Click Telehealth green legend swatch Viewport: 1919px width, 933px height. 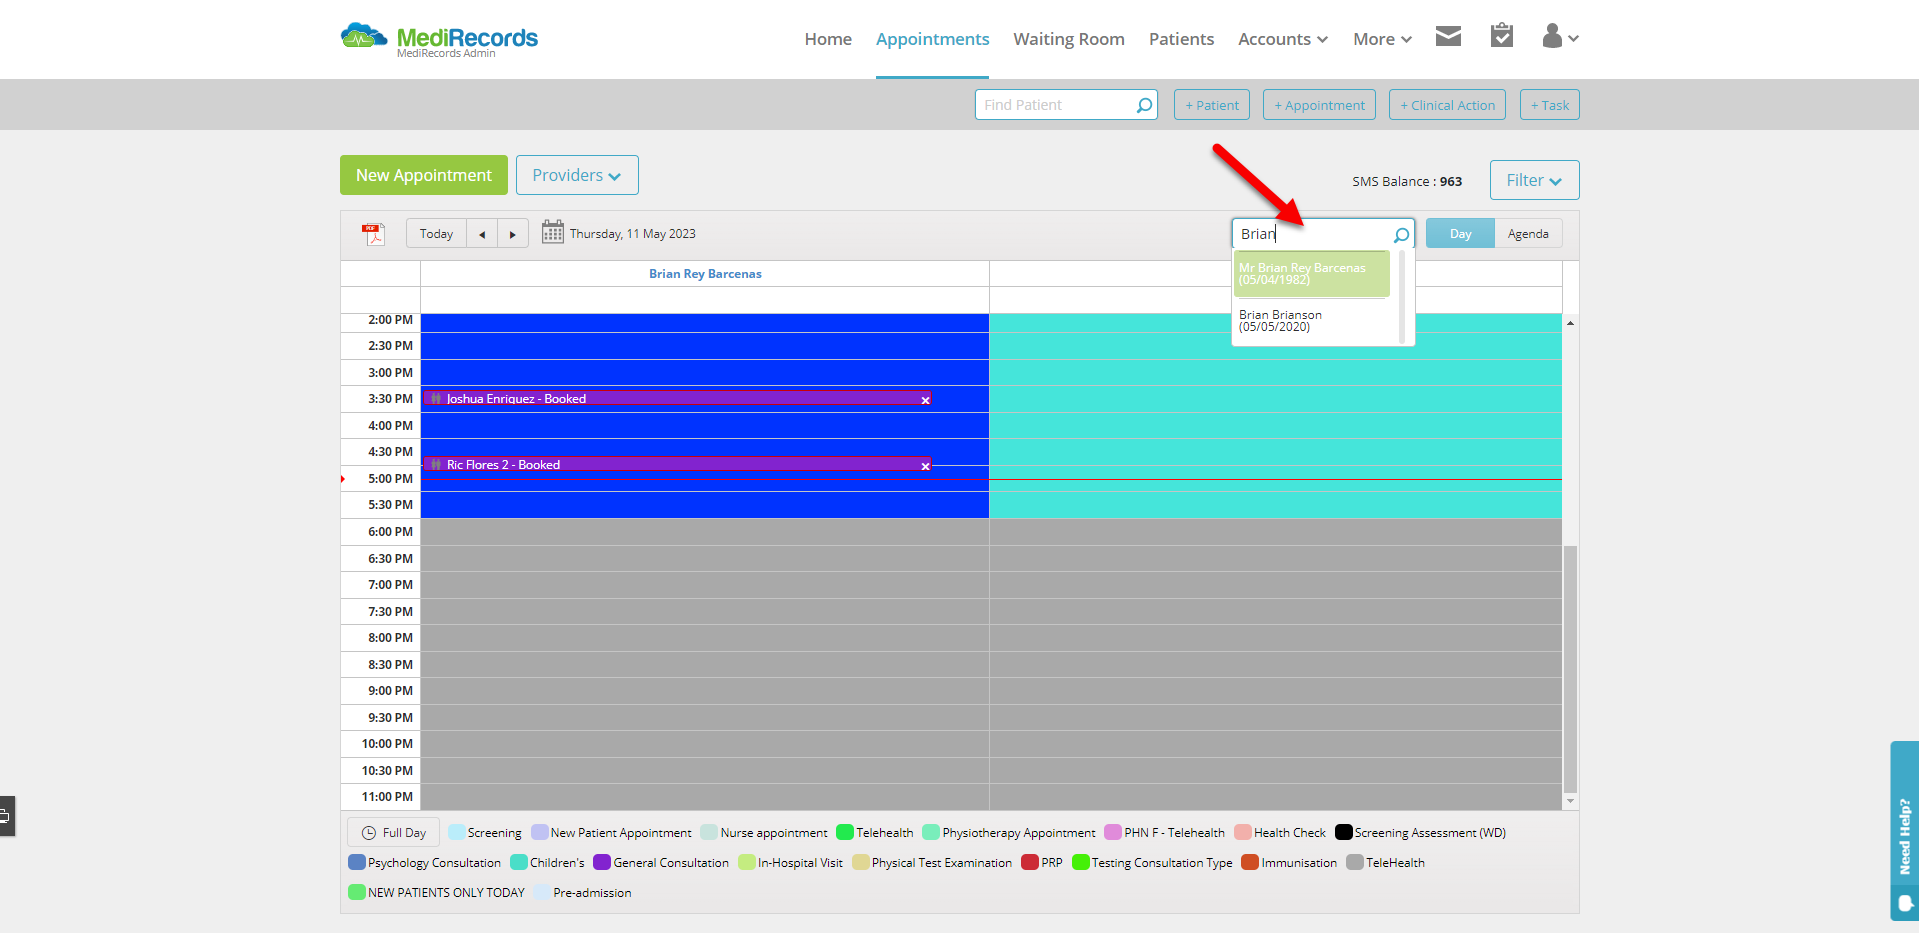click(845, 832)
